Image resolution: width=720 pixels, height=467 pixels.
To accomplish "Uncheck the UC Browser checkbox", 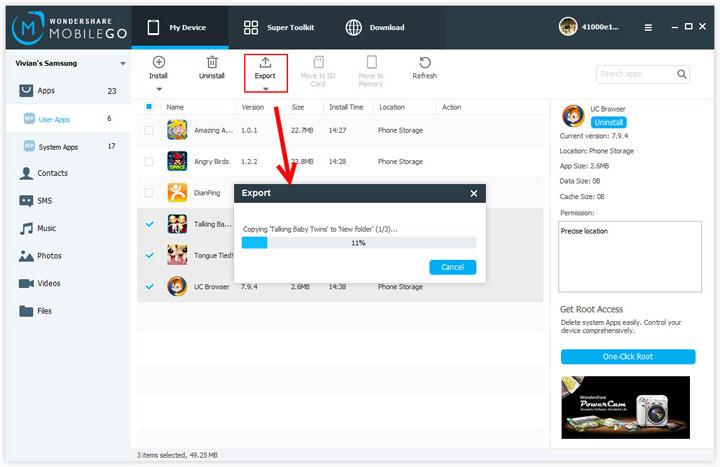I will click(x=149, y=287).
